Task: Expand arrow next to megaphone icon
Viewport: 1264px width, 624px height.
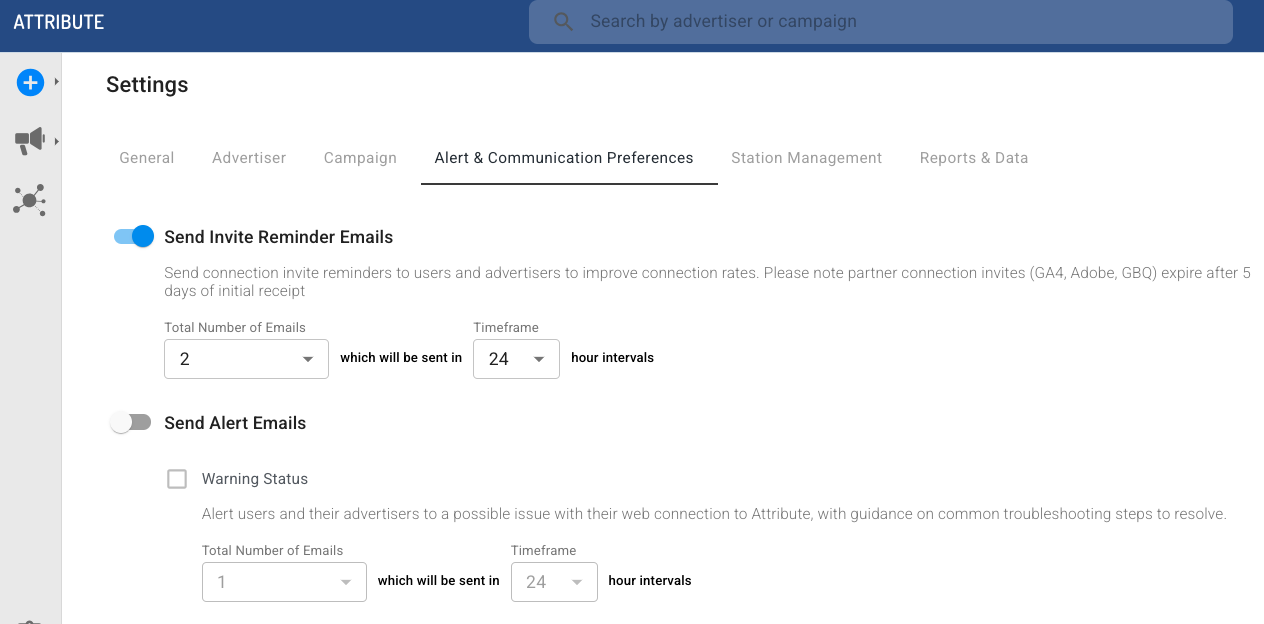Action: click(x=57, y=142)
